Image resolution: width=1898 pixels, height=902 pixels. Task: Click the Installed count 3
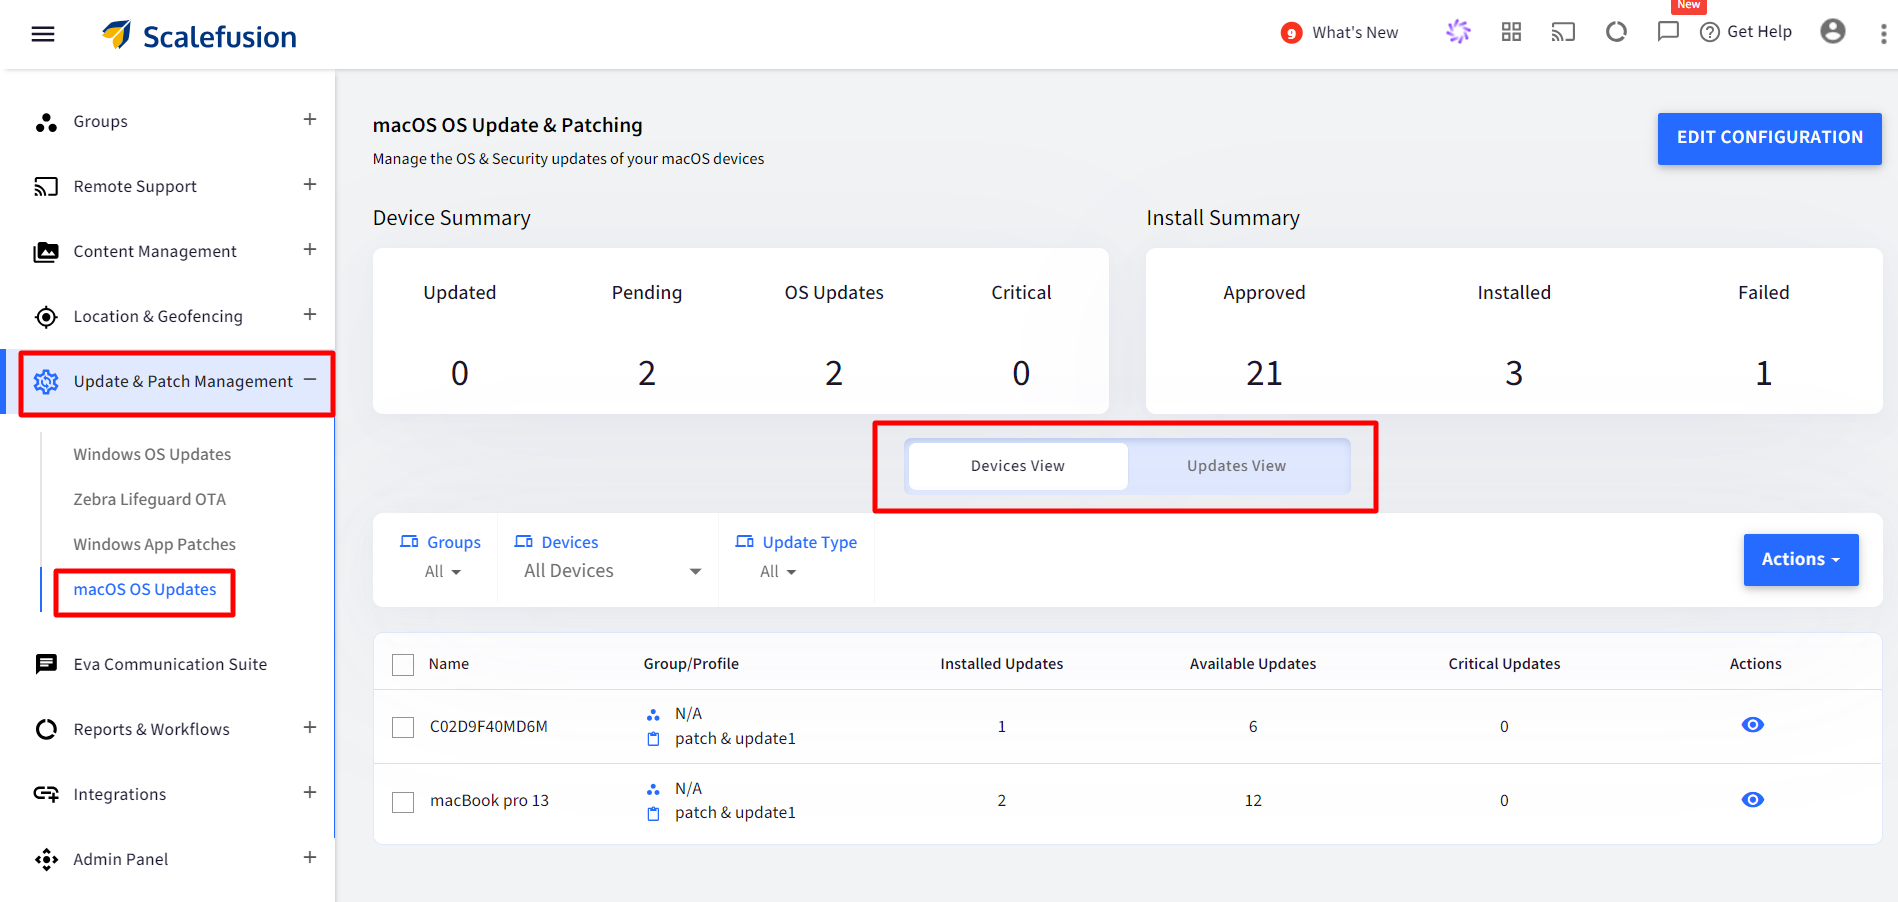click(x=1514, y=373)
